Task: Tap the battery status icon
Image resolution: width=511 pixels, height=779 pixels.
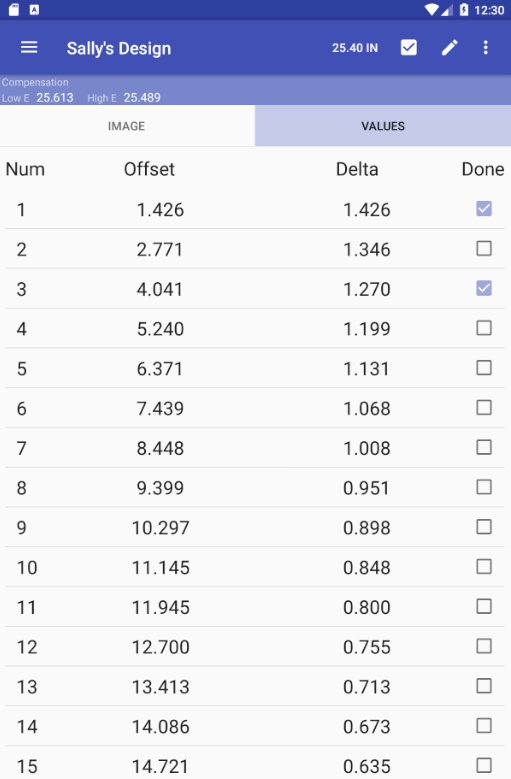Action: click(x=464, y=9)
